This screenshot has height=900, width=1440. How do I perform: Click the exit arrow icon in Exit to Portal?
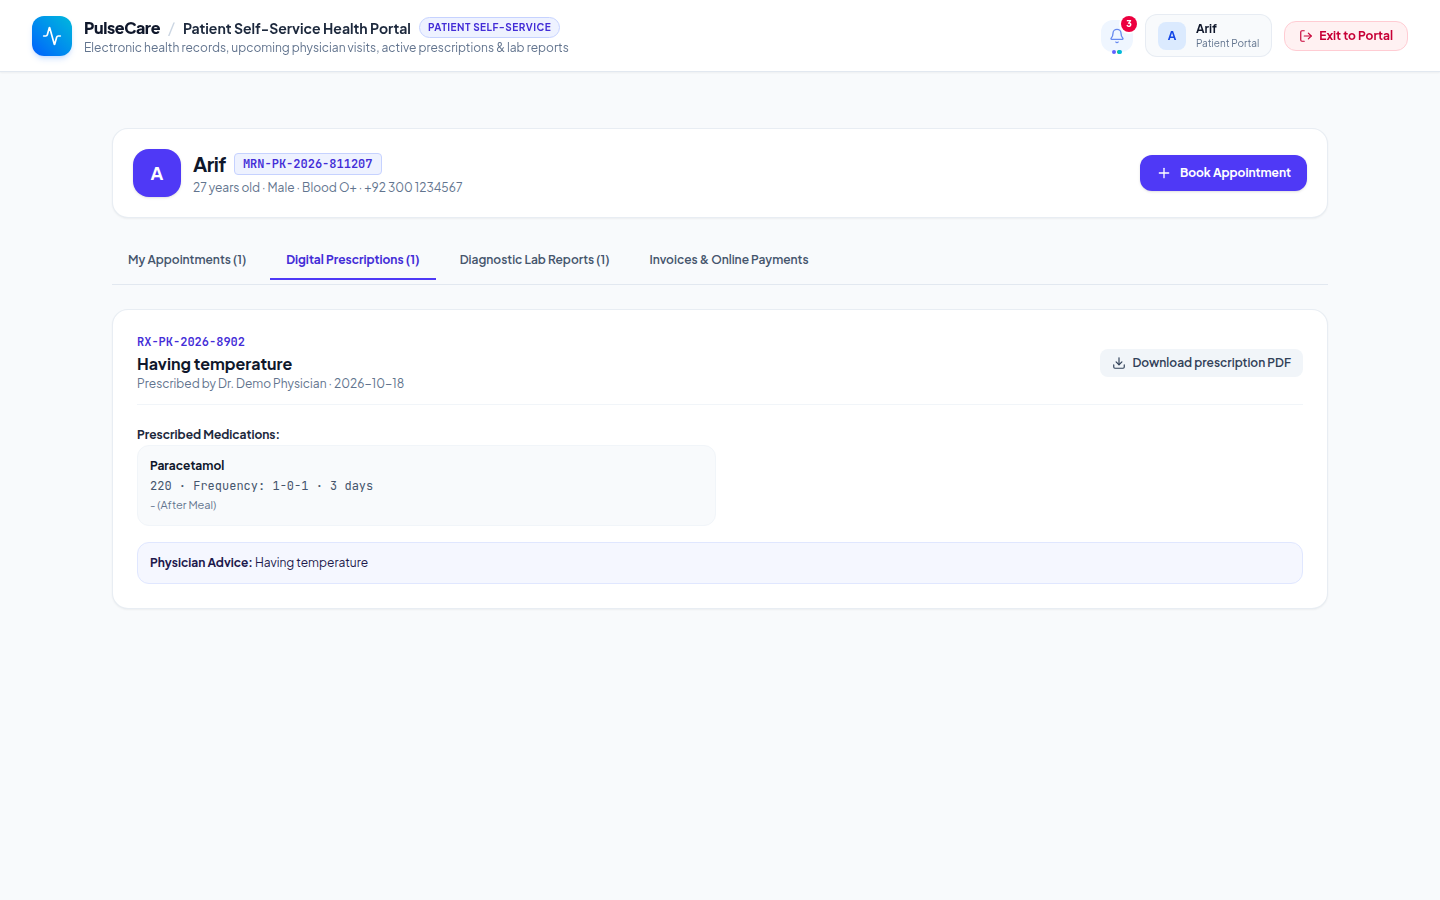click(1306, 36)
